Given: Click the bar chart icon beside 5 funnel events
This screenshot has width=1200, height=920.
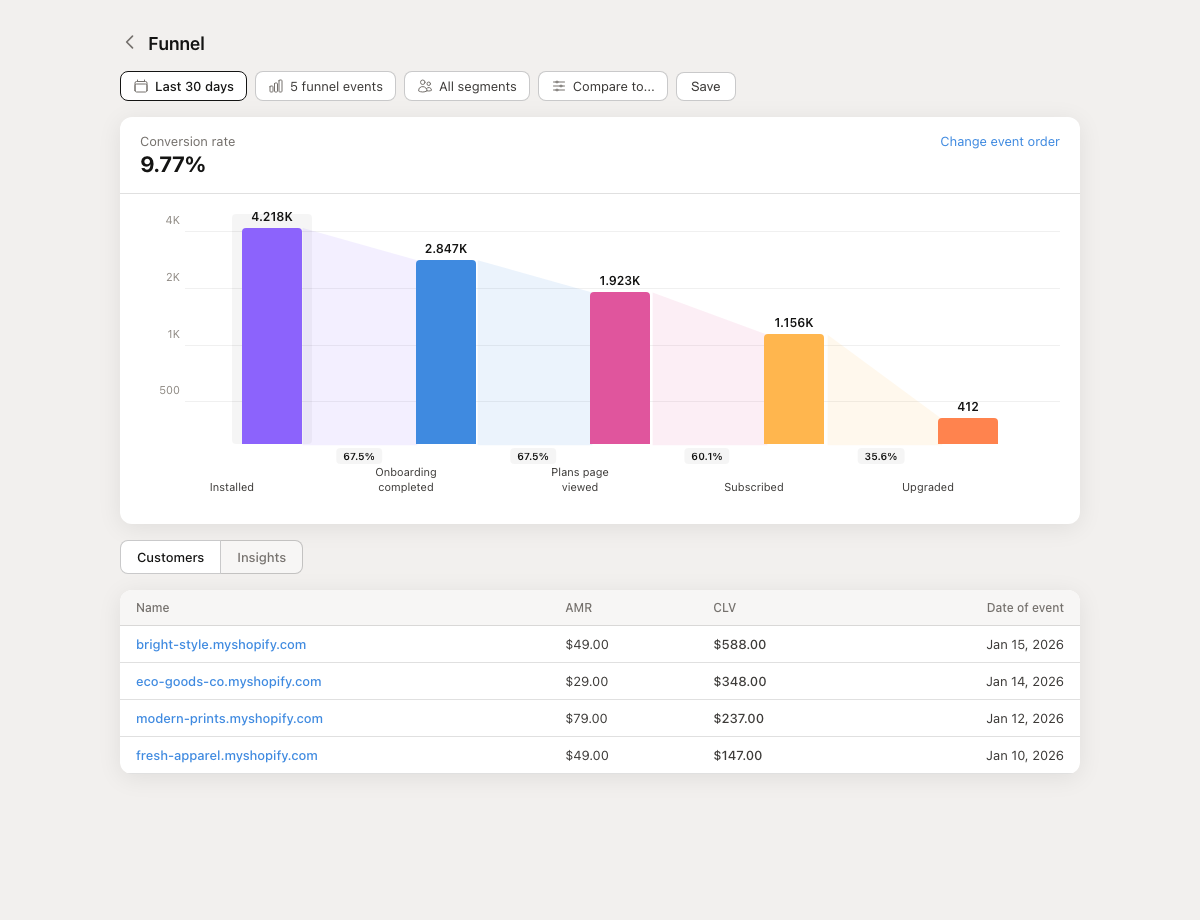Looking at the screenshot, I should (x=275, y=86).
